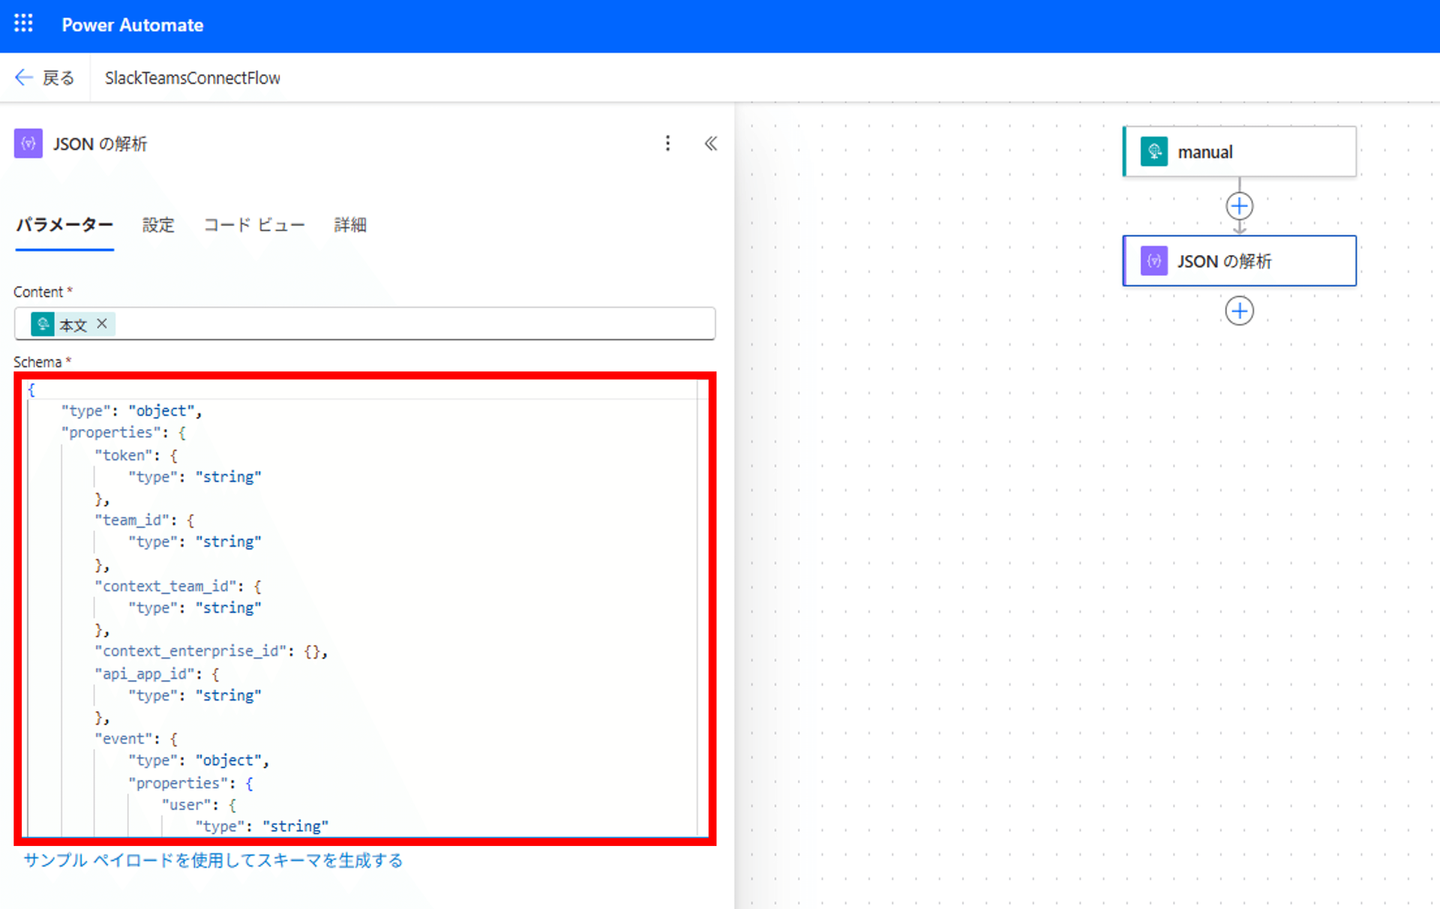Image resolution: width=1440 pixels, height=909 pixels.
Task: Remove the 本文 token from Content
Action: pyautogui.click(x=102, y=324)
